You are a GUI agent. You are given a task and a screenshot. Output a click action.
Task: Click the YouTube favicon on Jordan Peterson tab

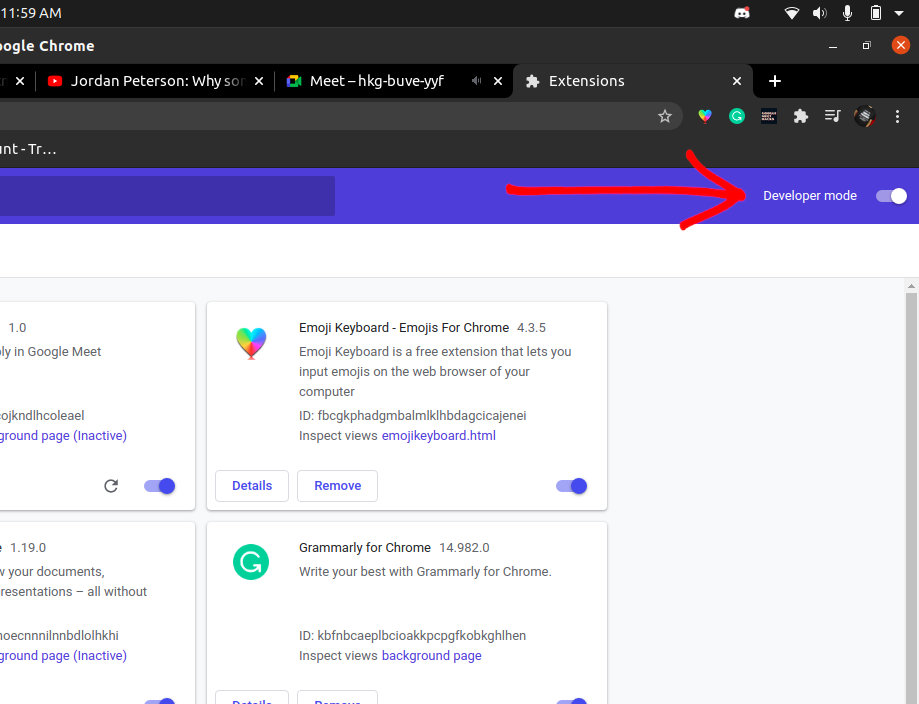tap(55, 81)
